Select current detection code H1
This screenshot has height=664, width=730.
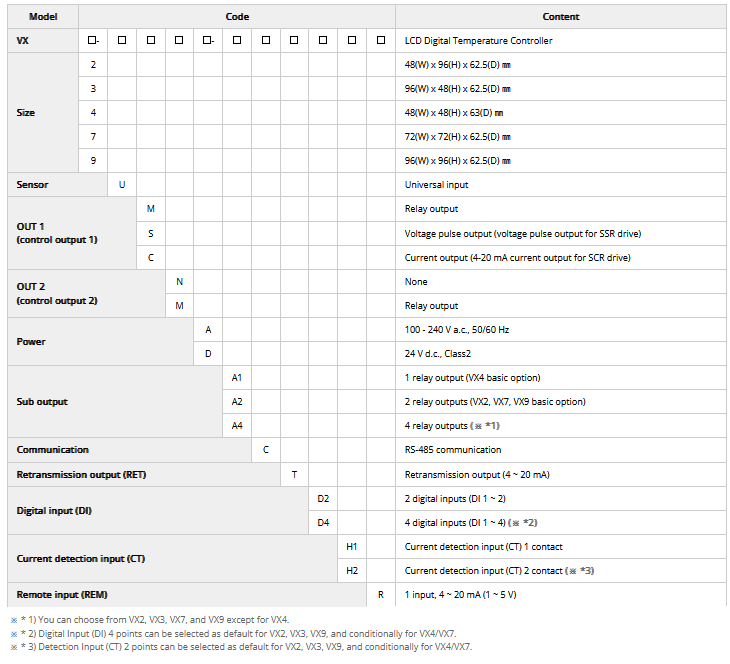(x=352, y=547)
